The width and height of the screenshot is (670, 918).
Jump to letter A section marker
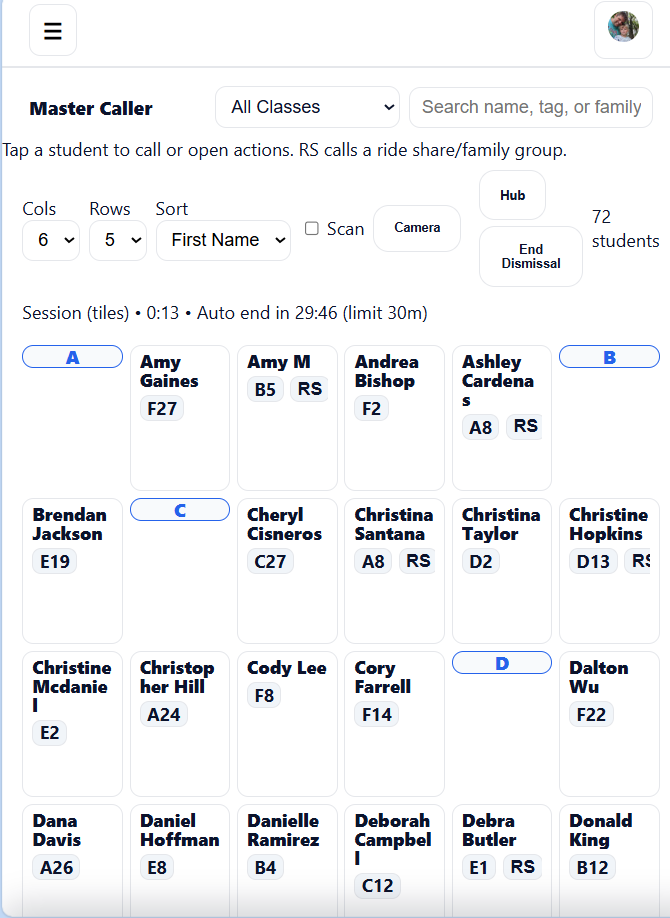pyautogui.click(x=72, y=357)
